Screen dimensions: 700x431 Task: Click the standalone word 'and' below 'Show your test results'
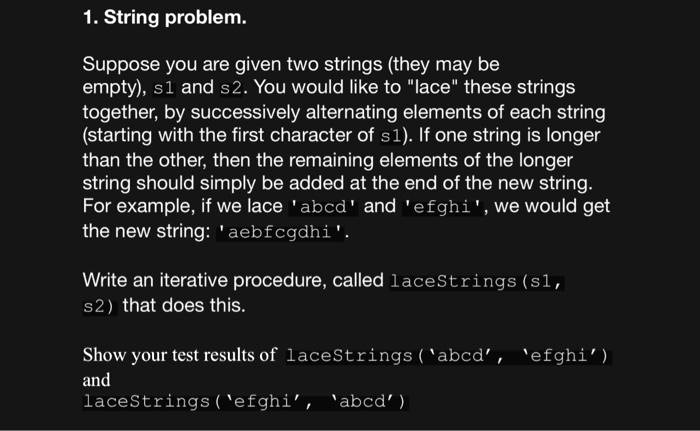pos(96,380)
